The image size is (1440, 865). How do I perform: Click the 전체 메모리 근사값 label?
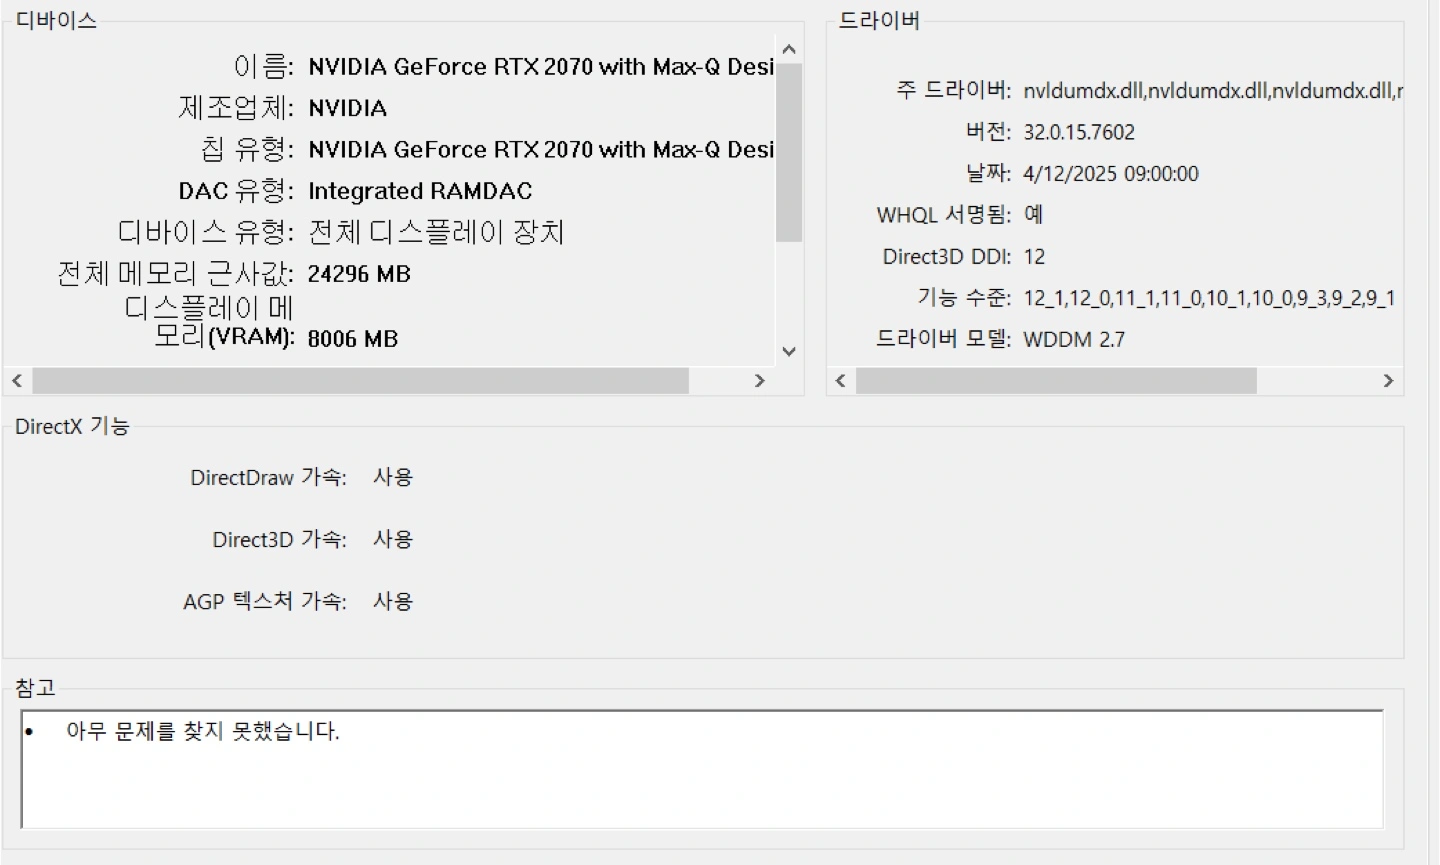[176, 274]
